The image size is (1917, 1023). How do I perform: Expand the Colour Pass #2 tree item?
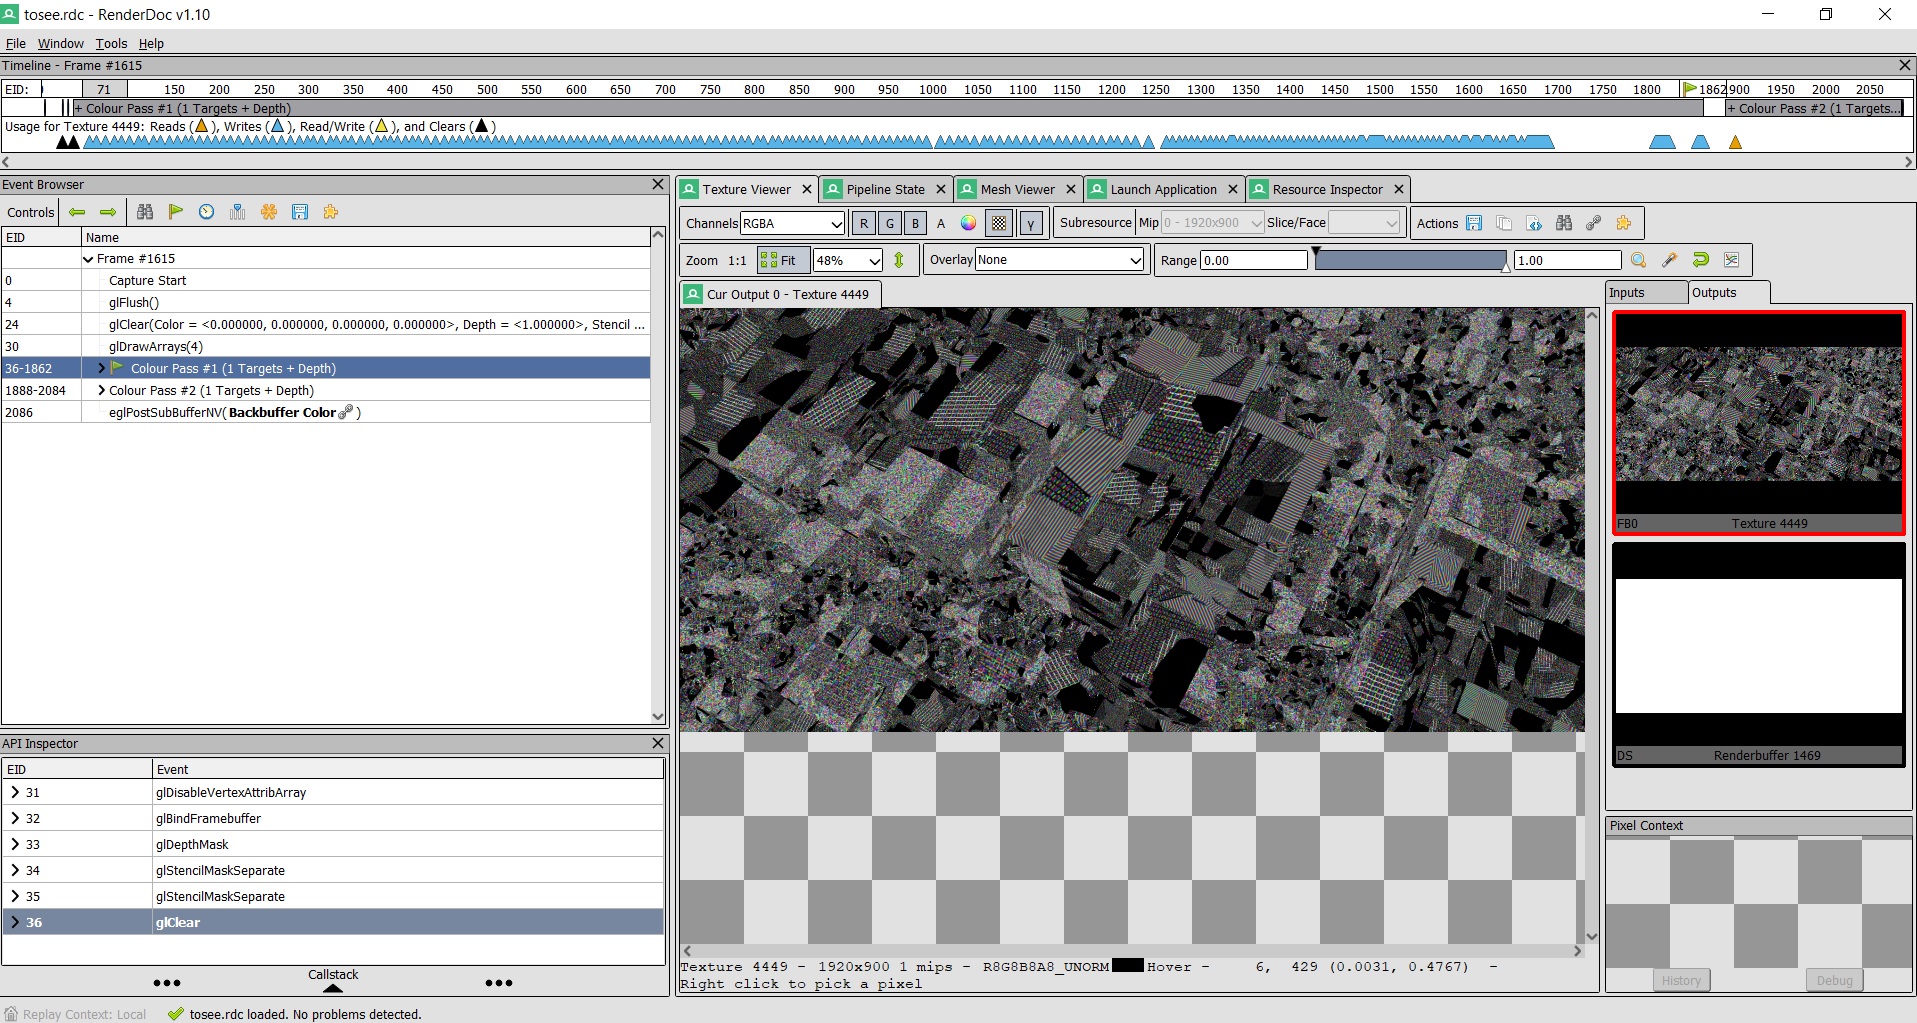[x=101, y=390]
